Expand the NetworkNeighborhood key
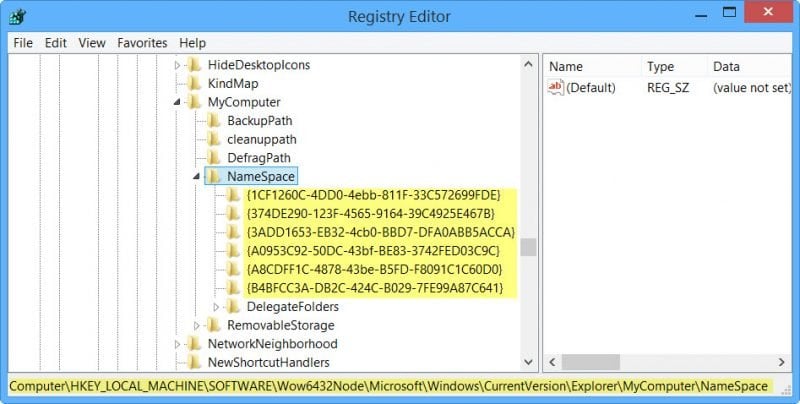This screenshot has width=800, height=404. [x=177, y=344]
